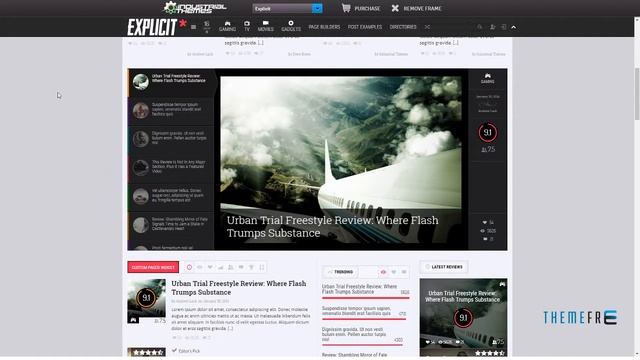Screen dimensions: 640x360
Task: Click the TRENDING widget label
Action: tap(340, 272)
